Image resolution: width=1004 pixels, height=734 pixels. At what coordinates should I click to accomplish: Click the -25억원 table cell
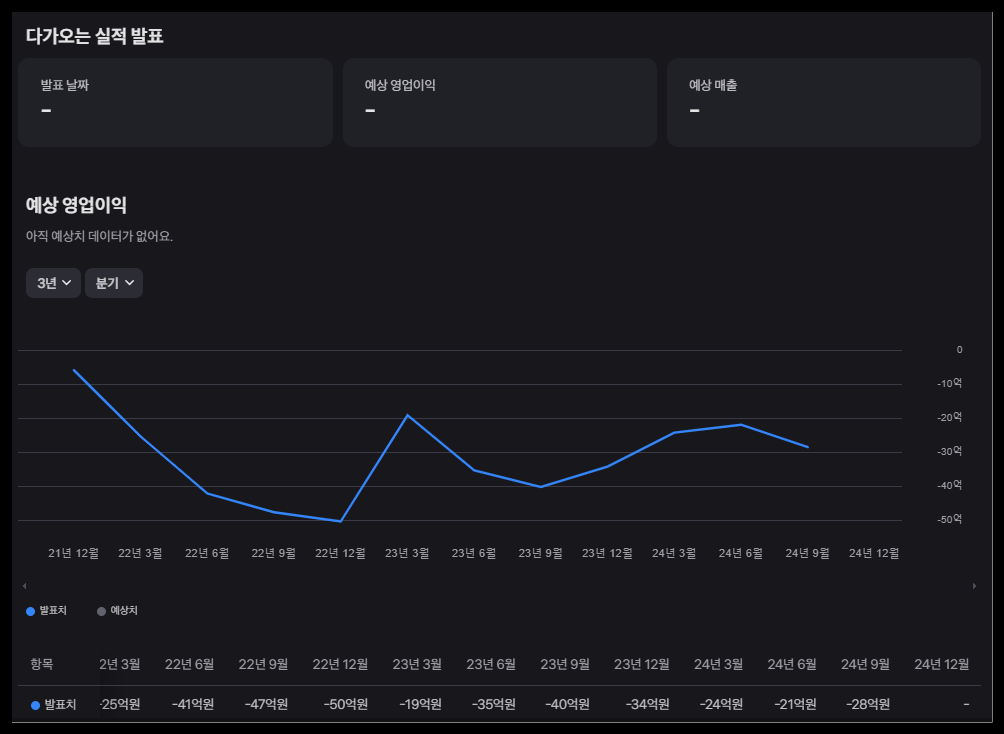click(x=120, y=705)
